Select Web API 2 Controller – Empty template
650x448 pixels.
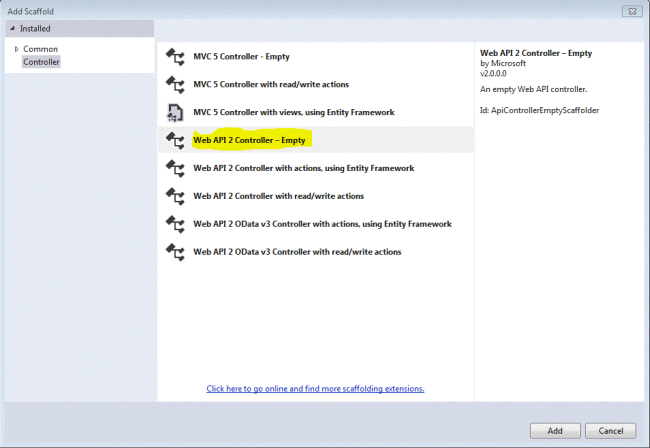[x=315, y=140]
